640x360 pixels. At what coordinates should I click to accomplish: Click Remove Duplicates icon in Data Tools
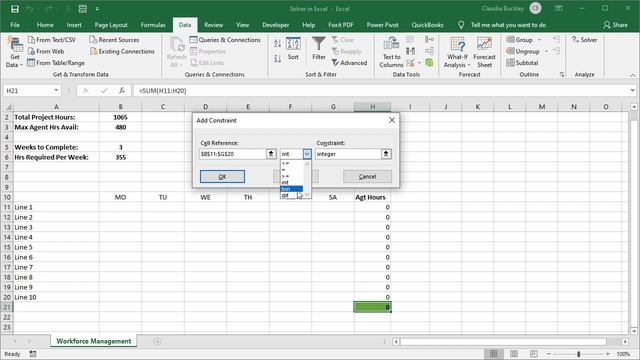[x=411, y=51]
